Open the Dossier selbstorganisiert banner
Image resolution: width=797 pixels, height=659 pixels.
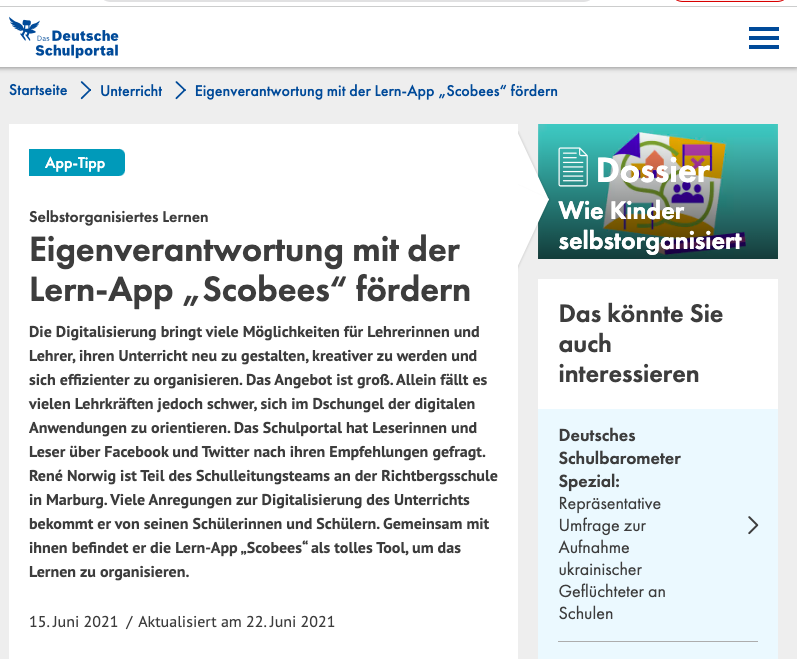658,192
